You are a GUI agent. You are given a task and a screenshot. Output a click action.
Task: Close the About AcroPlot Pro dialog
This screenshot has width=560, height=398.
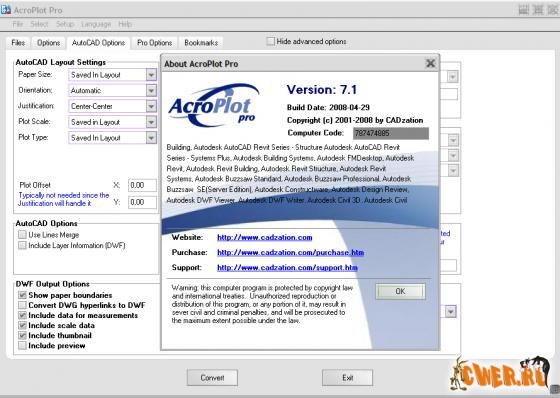(x=430, y=64)
